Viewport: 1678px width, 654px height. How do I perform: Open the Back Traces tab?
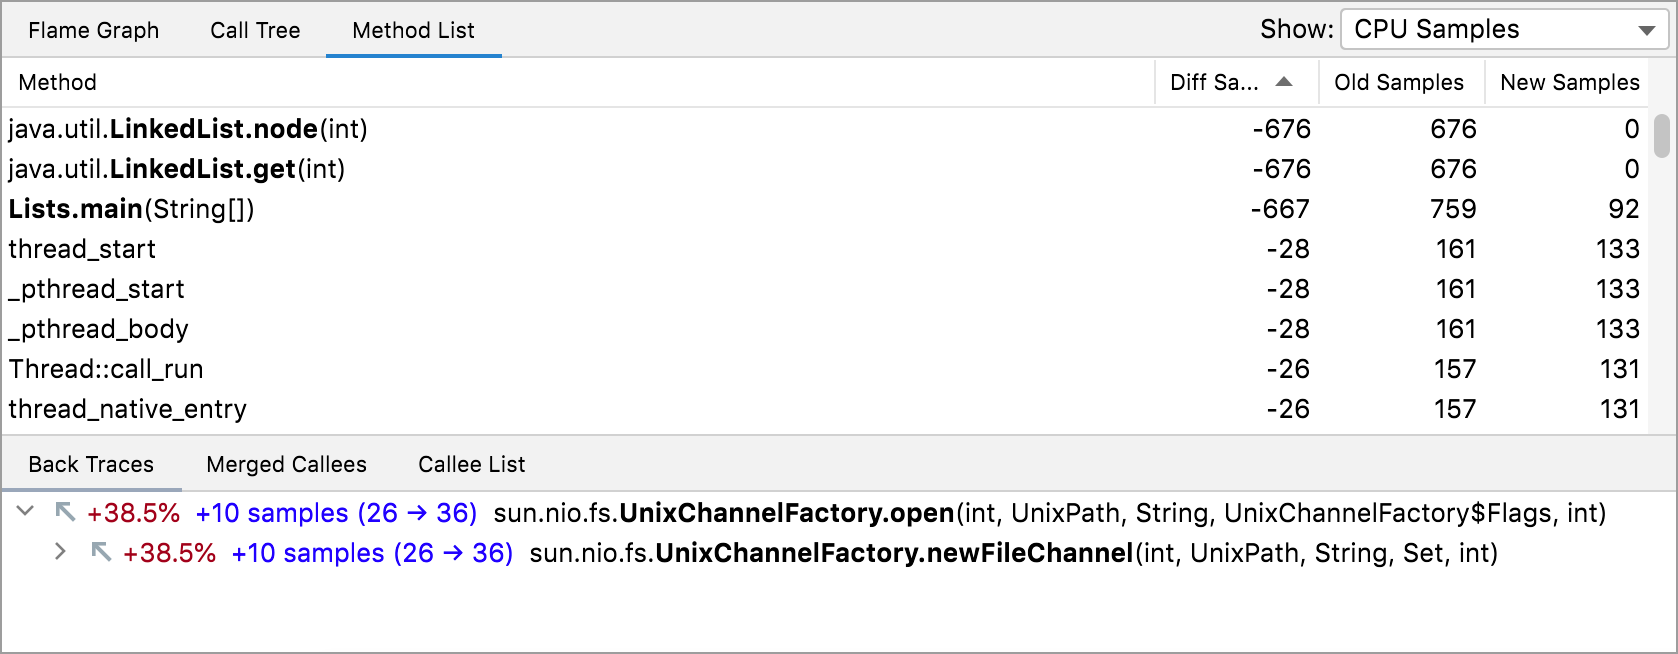[91, 465]
